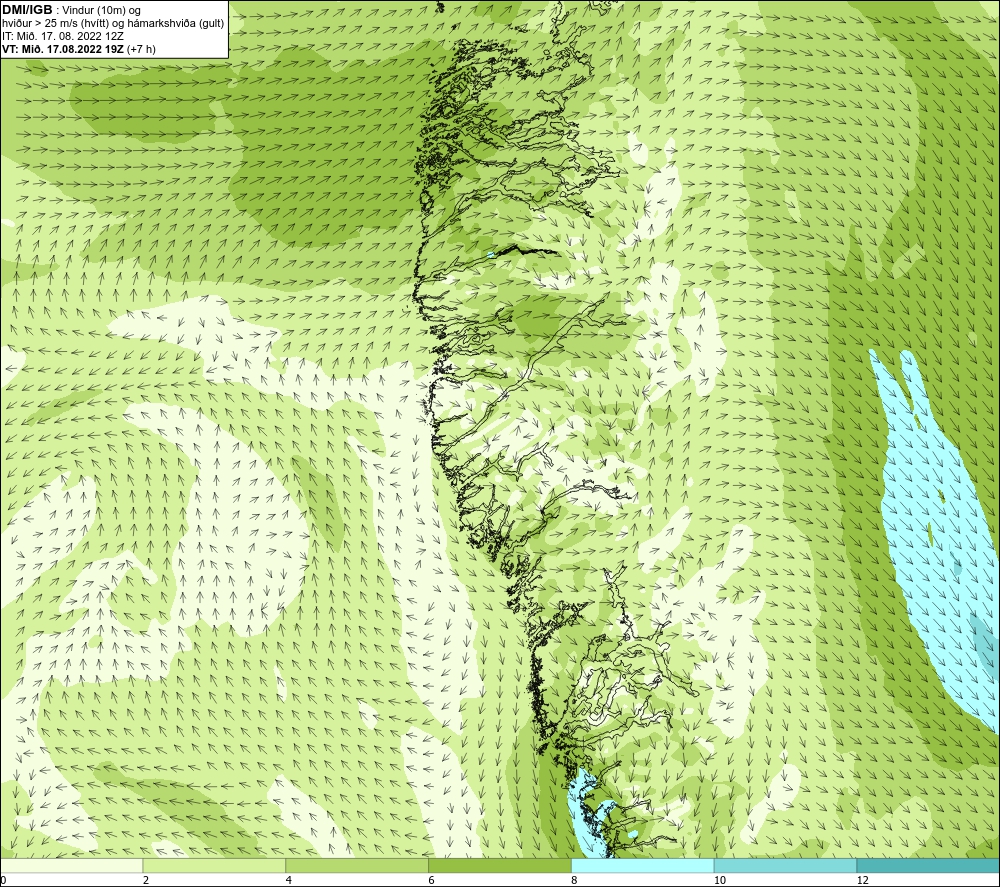Click the 4–6 m/s green swatch
The image size is (1000, 887).
[x=357, y=865]
